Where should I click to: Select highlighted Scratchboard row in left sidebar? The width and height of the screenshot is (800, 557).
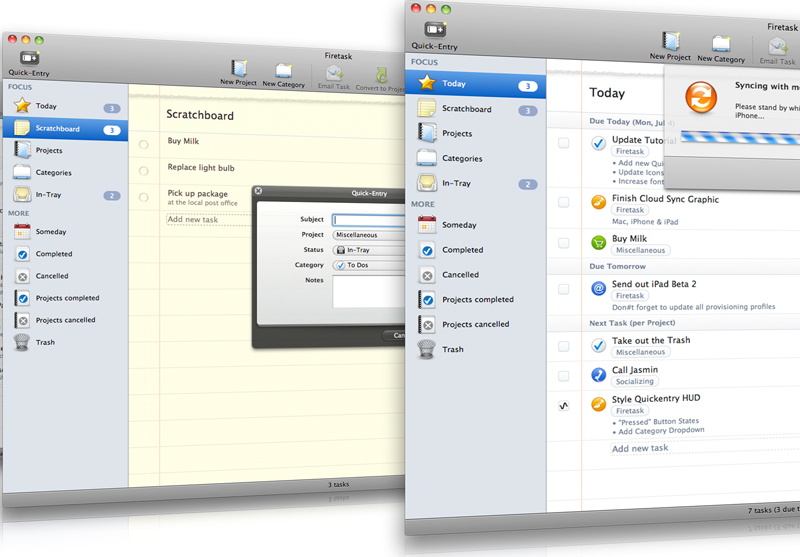[65, 129]
